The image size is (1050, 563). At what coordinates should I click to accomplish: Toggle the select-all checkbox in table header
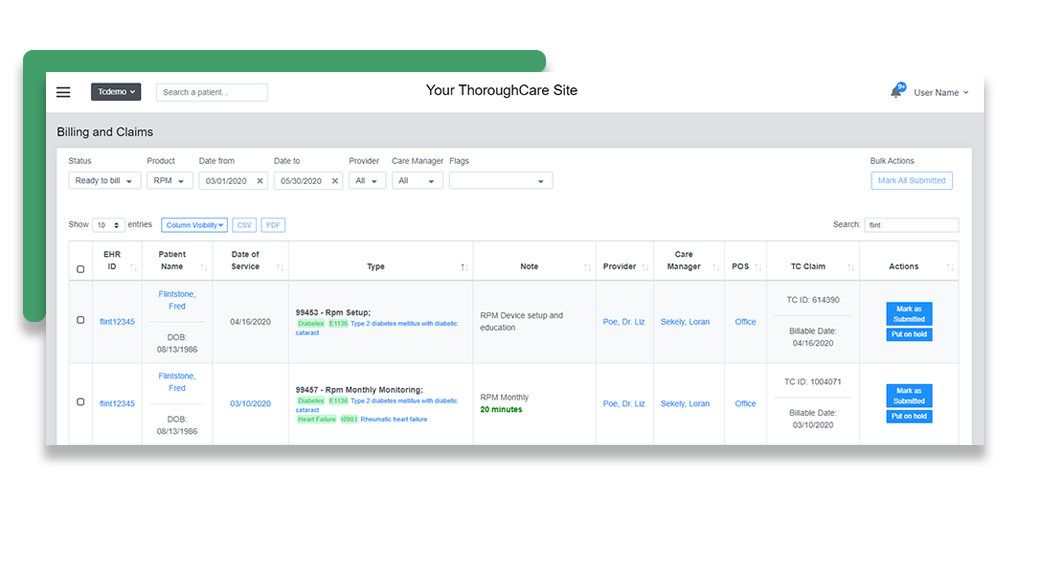coord(81,269)
